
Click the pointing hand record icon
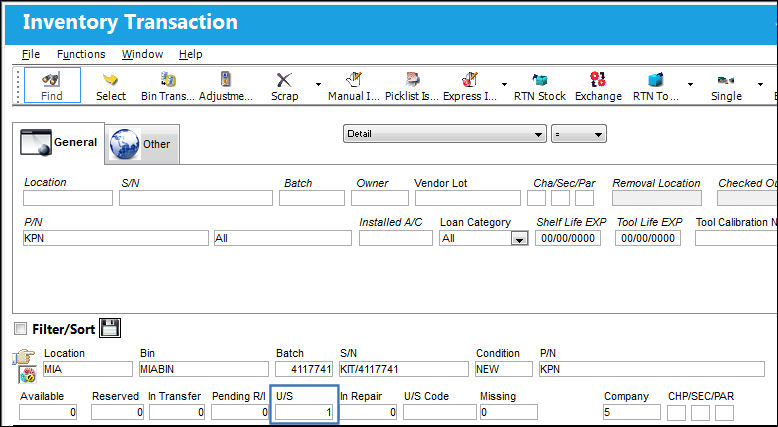(x=24, y=357)
